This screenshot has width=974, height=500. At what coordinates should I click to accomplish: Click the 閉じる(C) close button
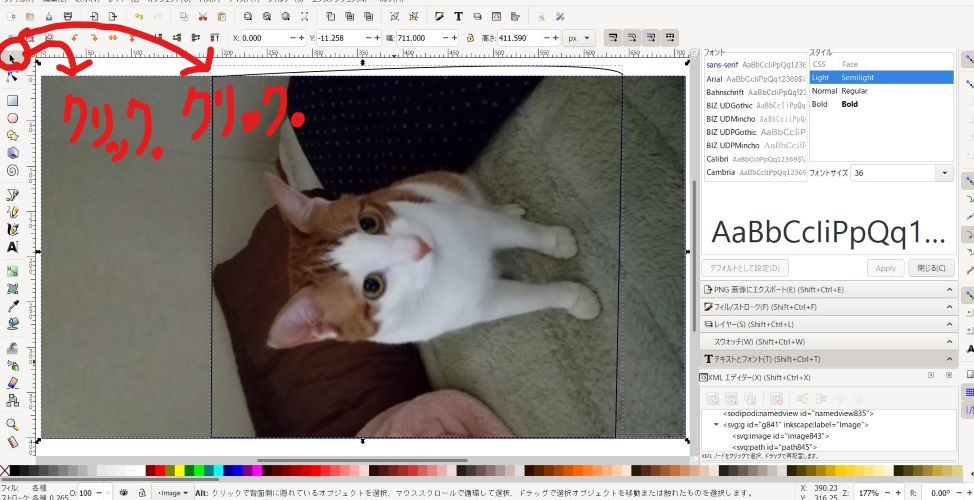point(931,268)
